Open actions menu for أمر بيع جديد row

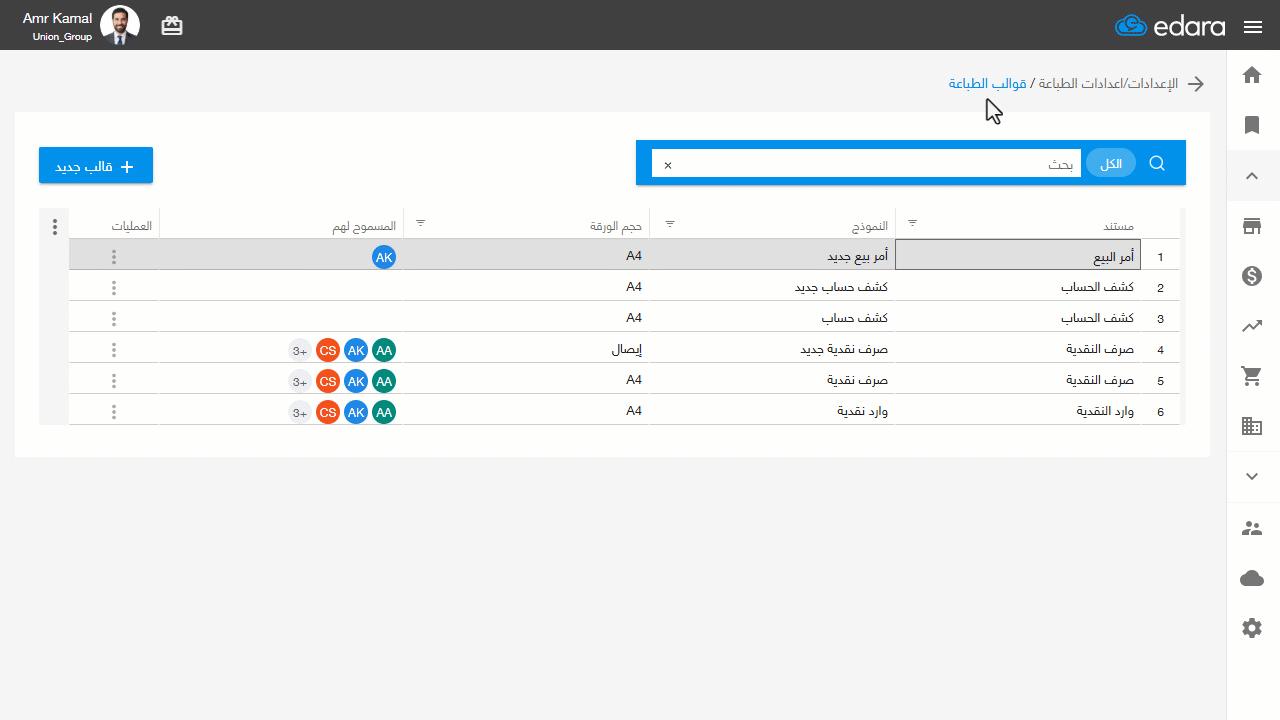coord(114,257)
